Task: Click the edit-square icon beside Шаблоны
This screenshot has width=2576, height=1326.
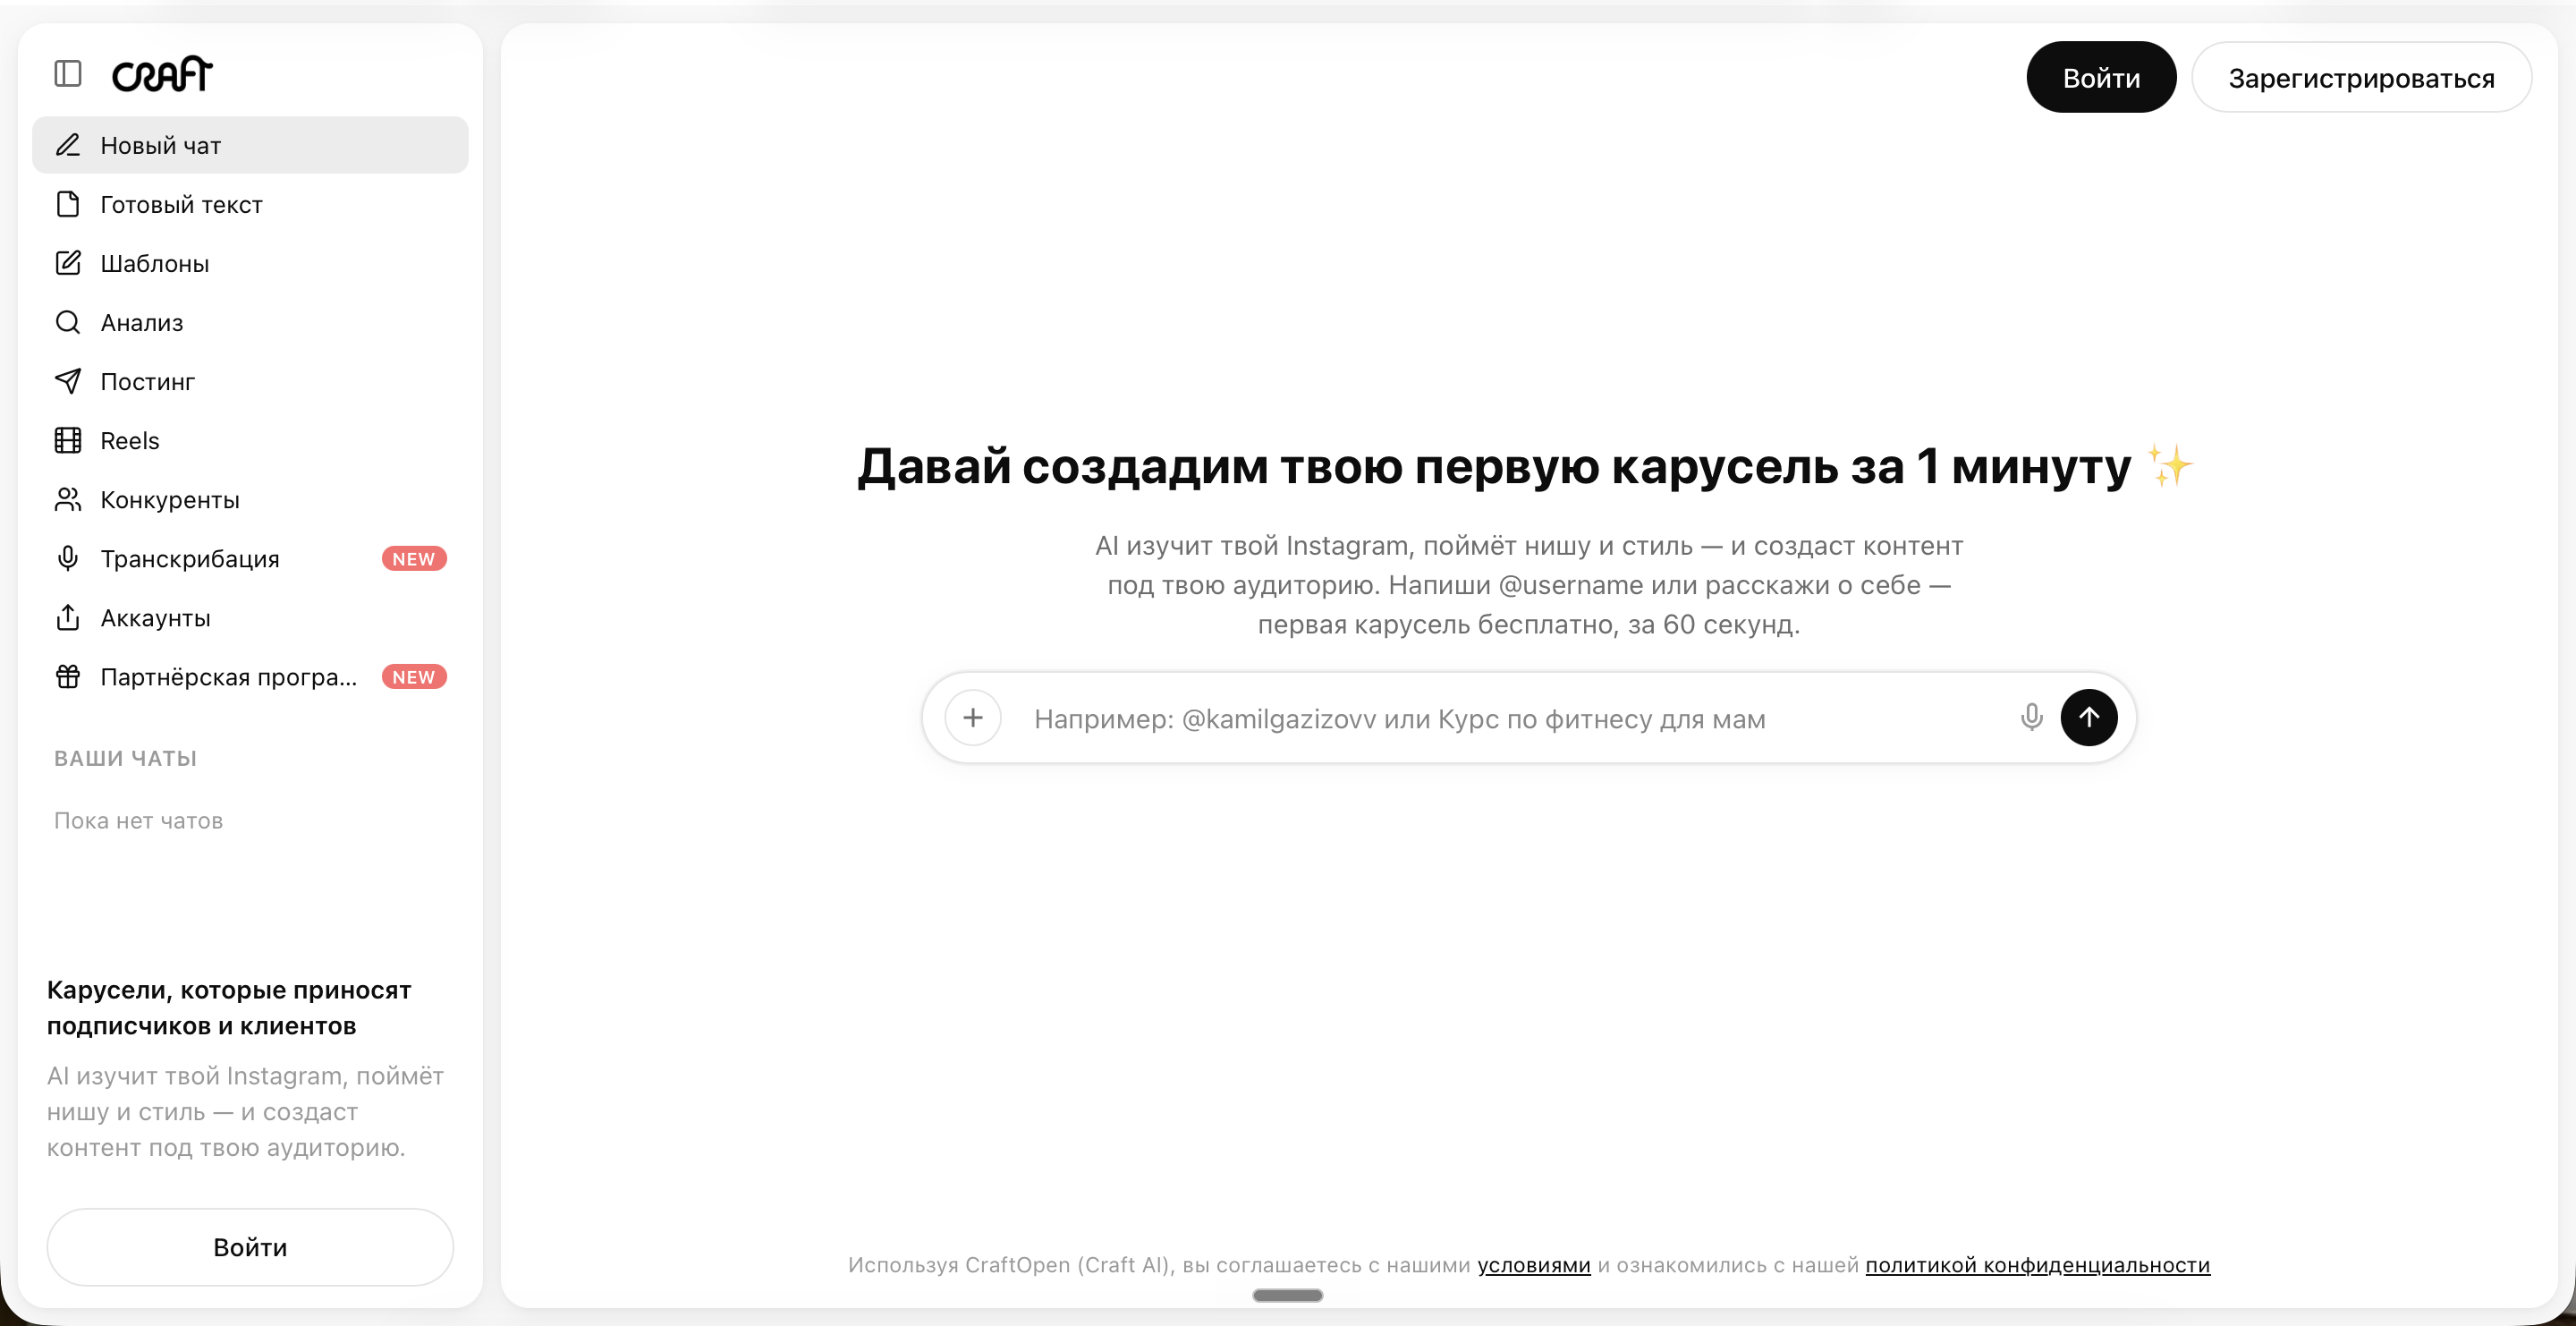Action: [68, 263]
